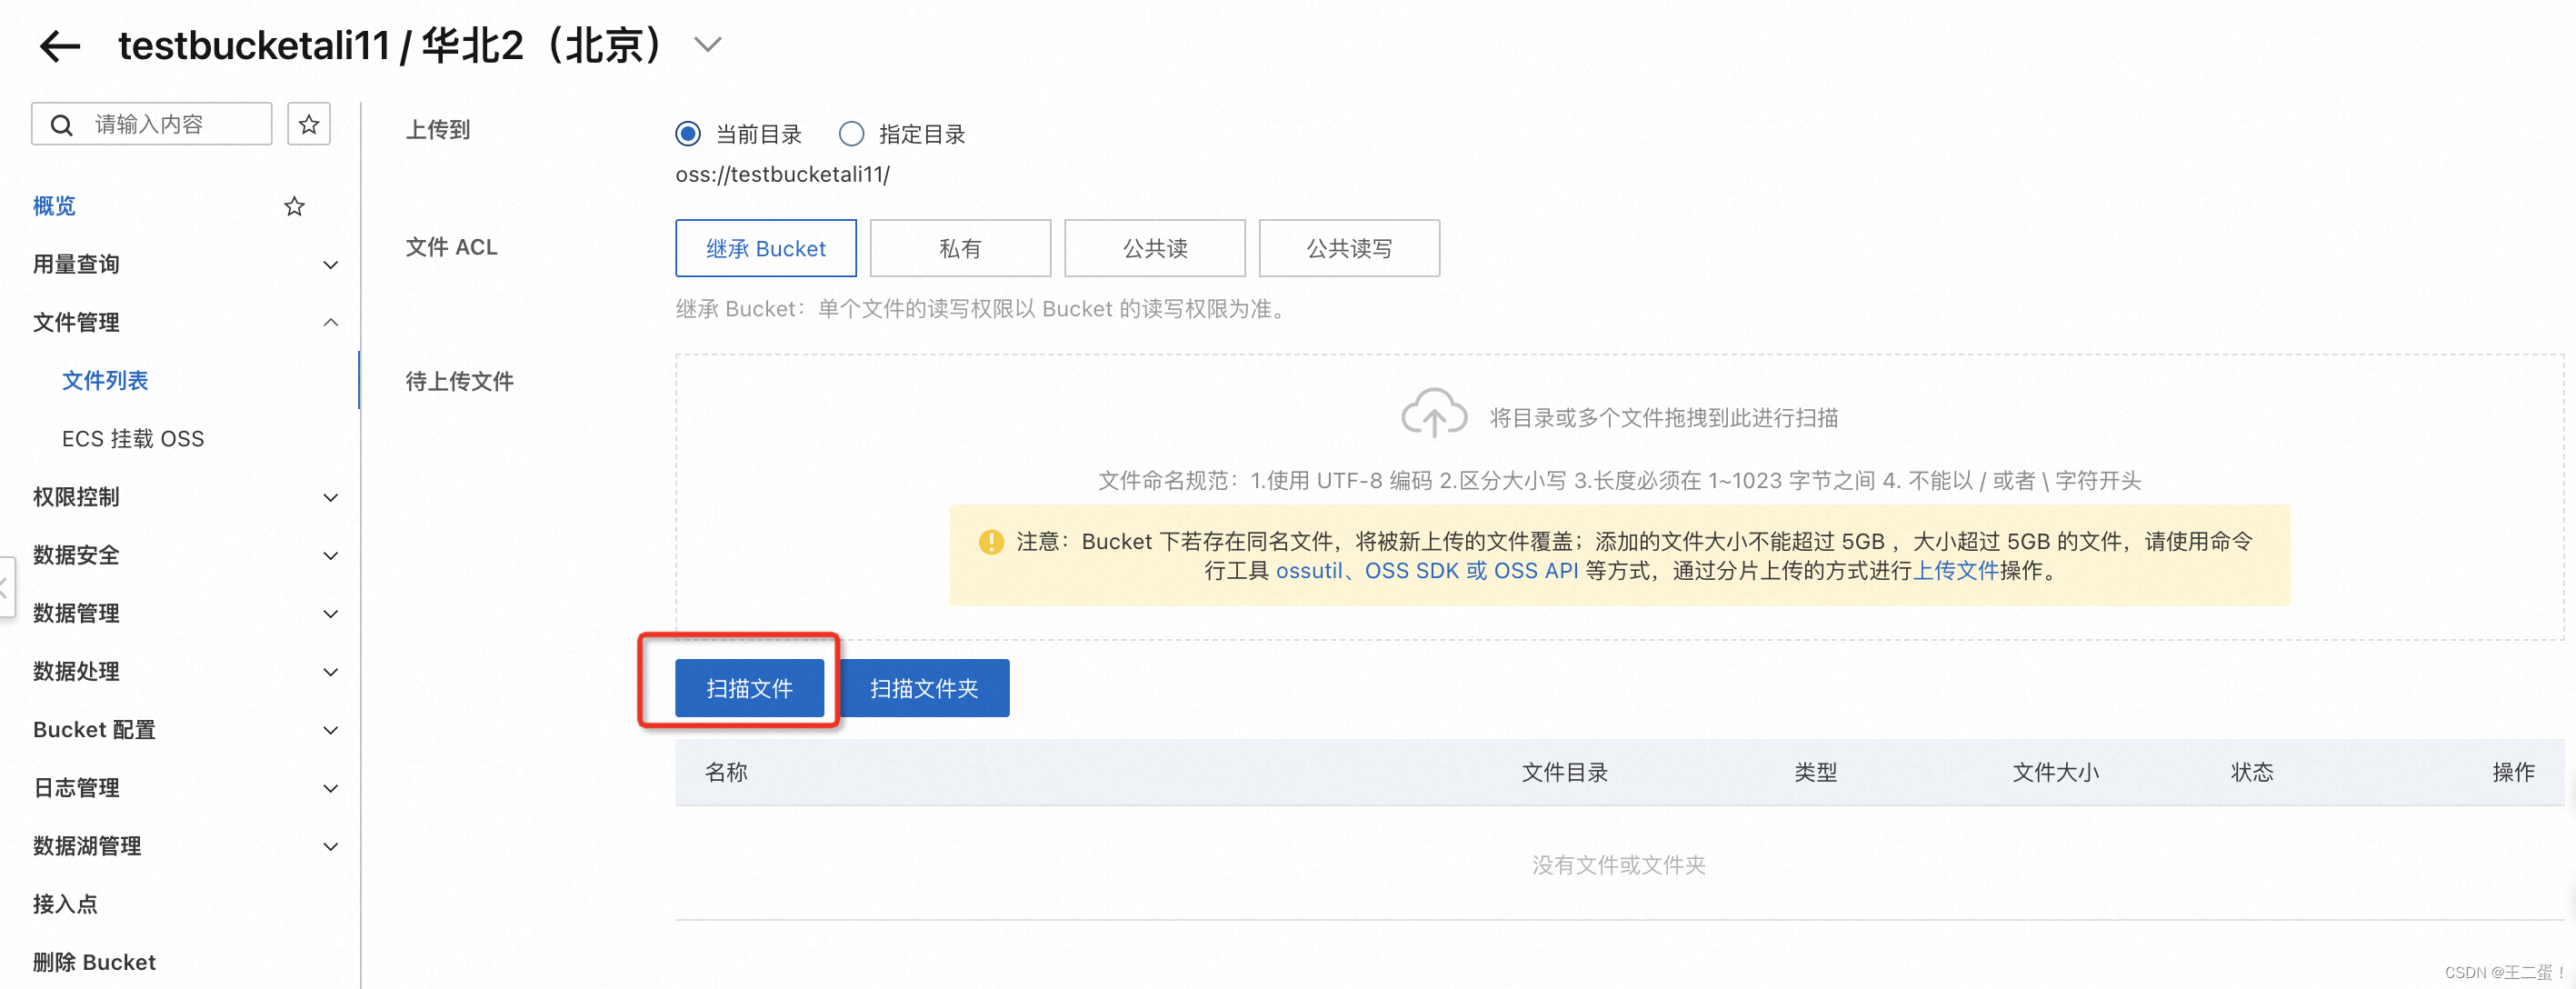Screen dimensions: 2576x989
Task: Open bucket switch dropdown next to 华北2（北京）
Action: (708, 45)
